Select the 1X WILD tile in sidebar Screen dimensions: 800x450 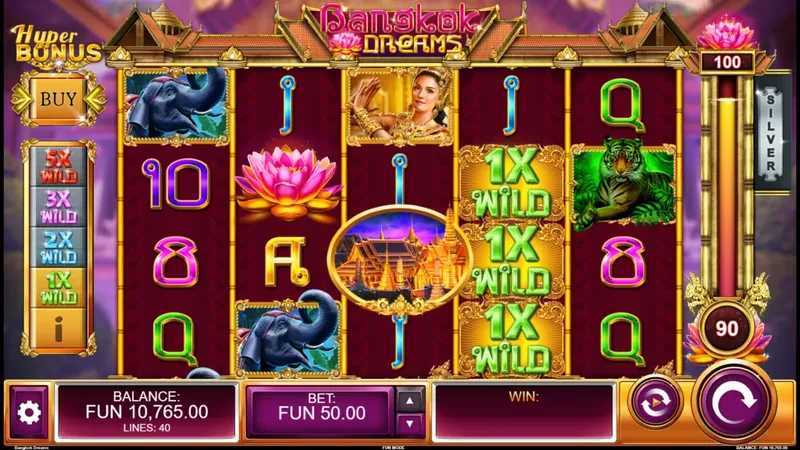(x=59, y=288)
